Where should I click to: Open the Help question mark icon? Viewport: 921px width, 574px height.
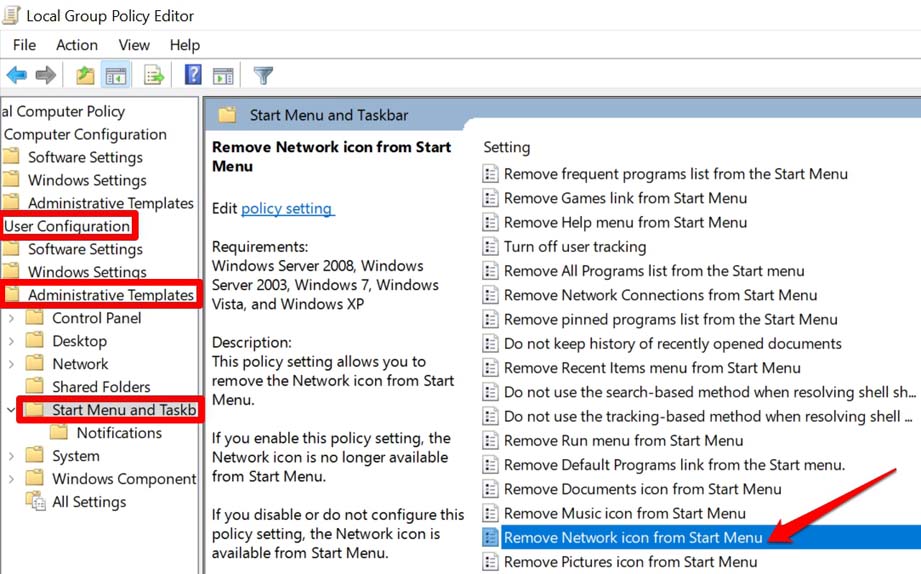(193, 75)
